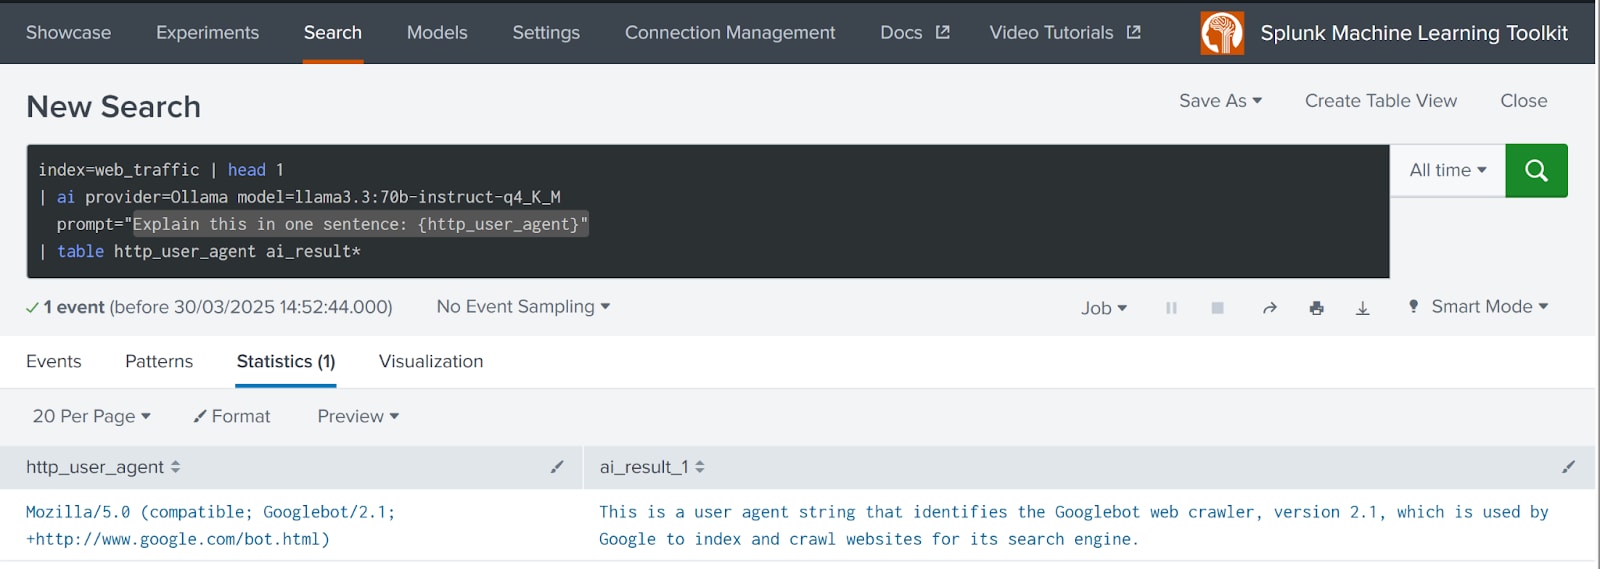Viewport: 1600px width, 569px height.
Task: Open the All time range picker
Action: (x=1448, y=171)
